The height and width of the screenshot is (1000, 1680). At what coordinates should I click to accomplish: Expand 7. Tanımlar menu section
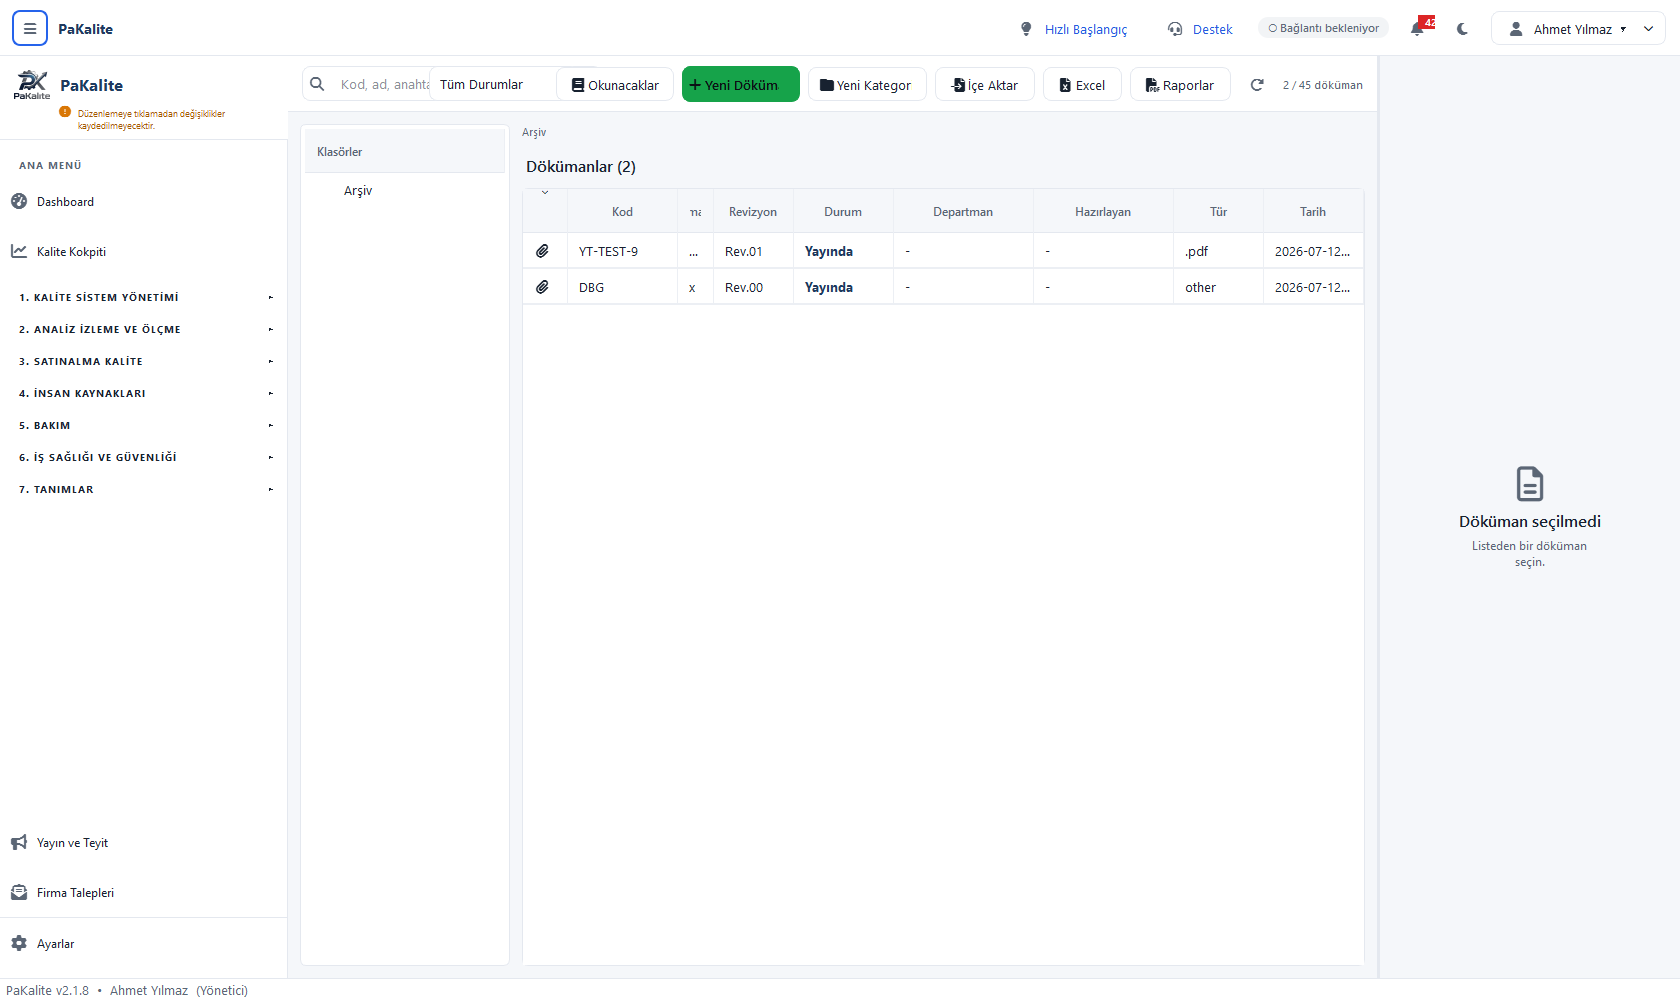click(145, 489)
